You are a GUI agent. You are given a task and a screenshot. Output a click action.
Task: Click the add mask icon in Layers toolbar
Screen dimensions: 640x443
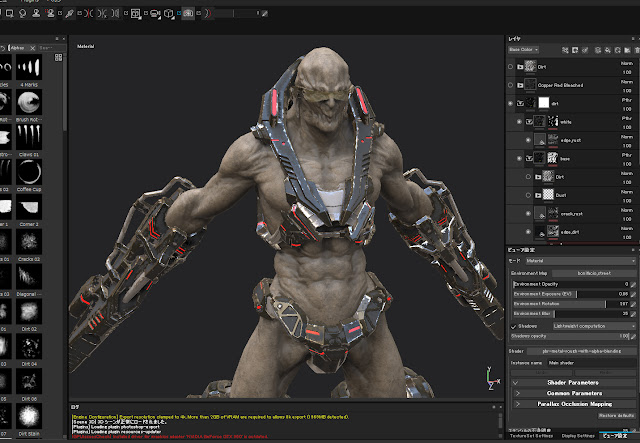click(x=575, y=50)
